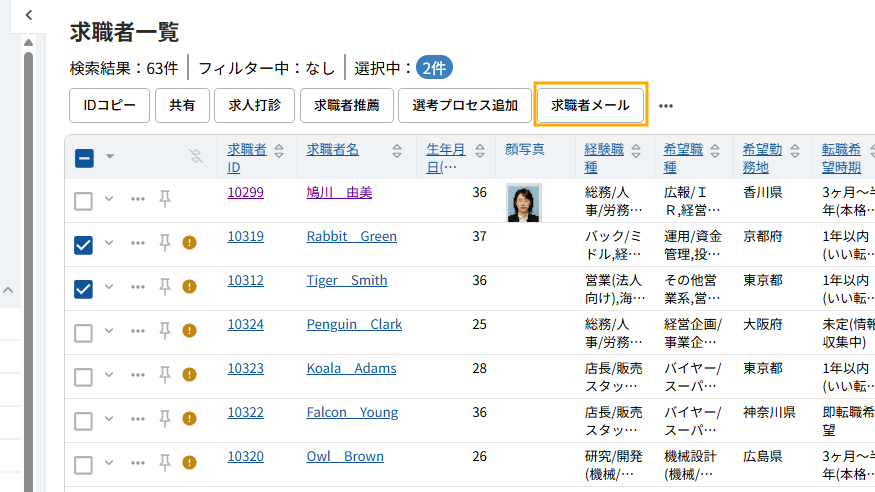Uncheck the Rabbit Green row checkbox
The width and height of the screenshot is (875, 492).
[84, 244]
